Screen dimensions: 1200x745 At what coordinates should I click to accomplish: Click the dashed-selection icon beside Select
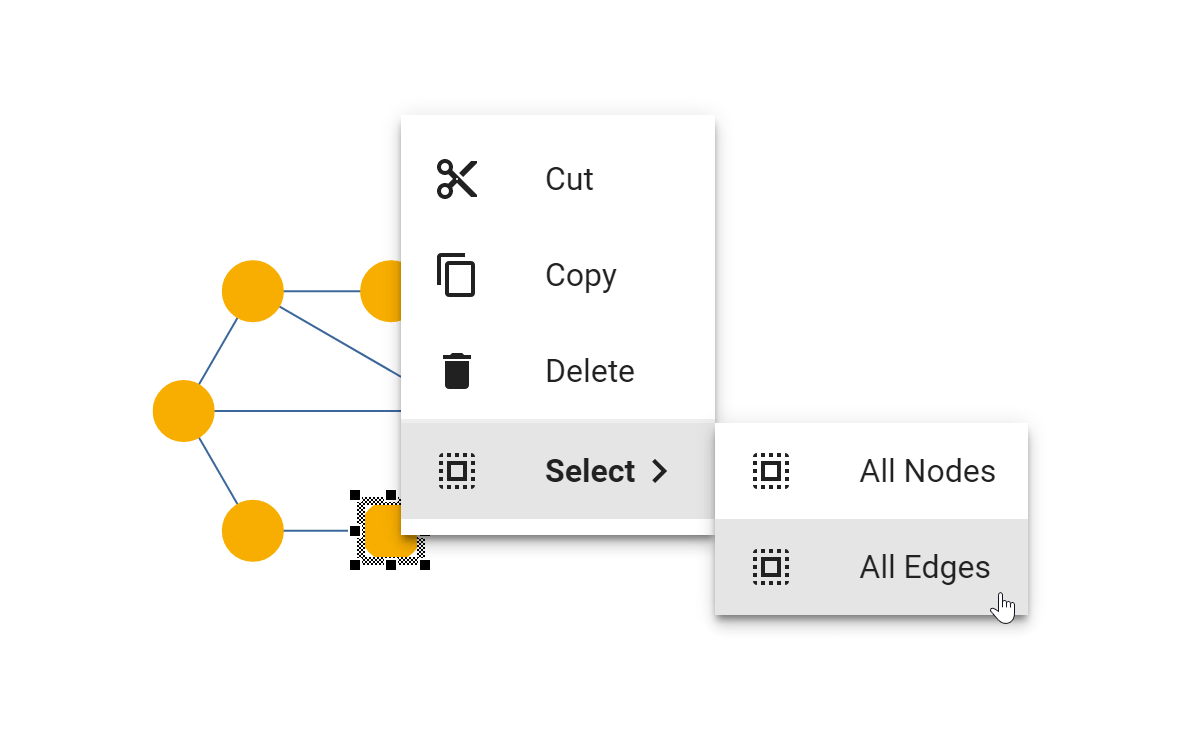point(457,470)
